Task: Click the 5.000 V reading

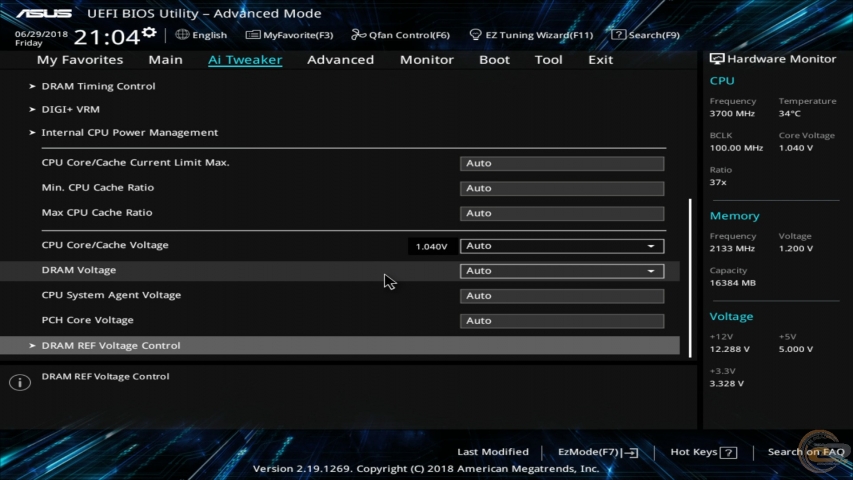Action: tap(796, 349)
